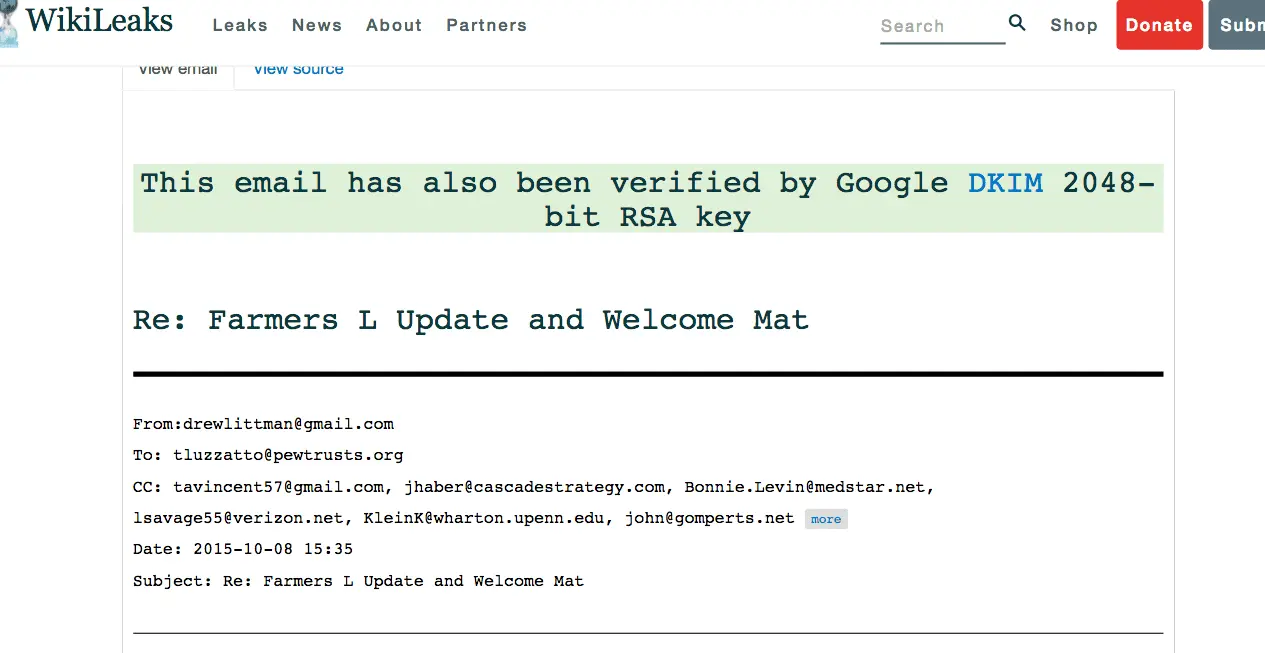Open the Leaks menu item
Screen dimensions: 1265x653
pyautogui.click(x=240, y=25)
